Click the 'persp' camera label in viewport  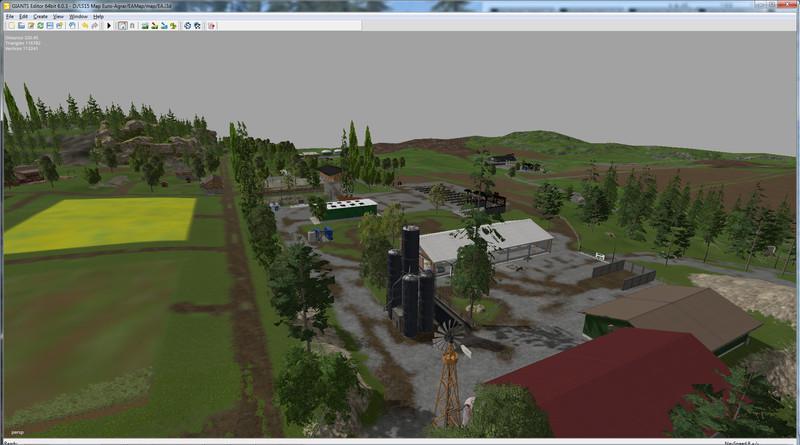coord(17,432)
